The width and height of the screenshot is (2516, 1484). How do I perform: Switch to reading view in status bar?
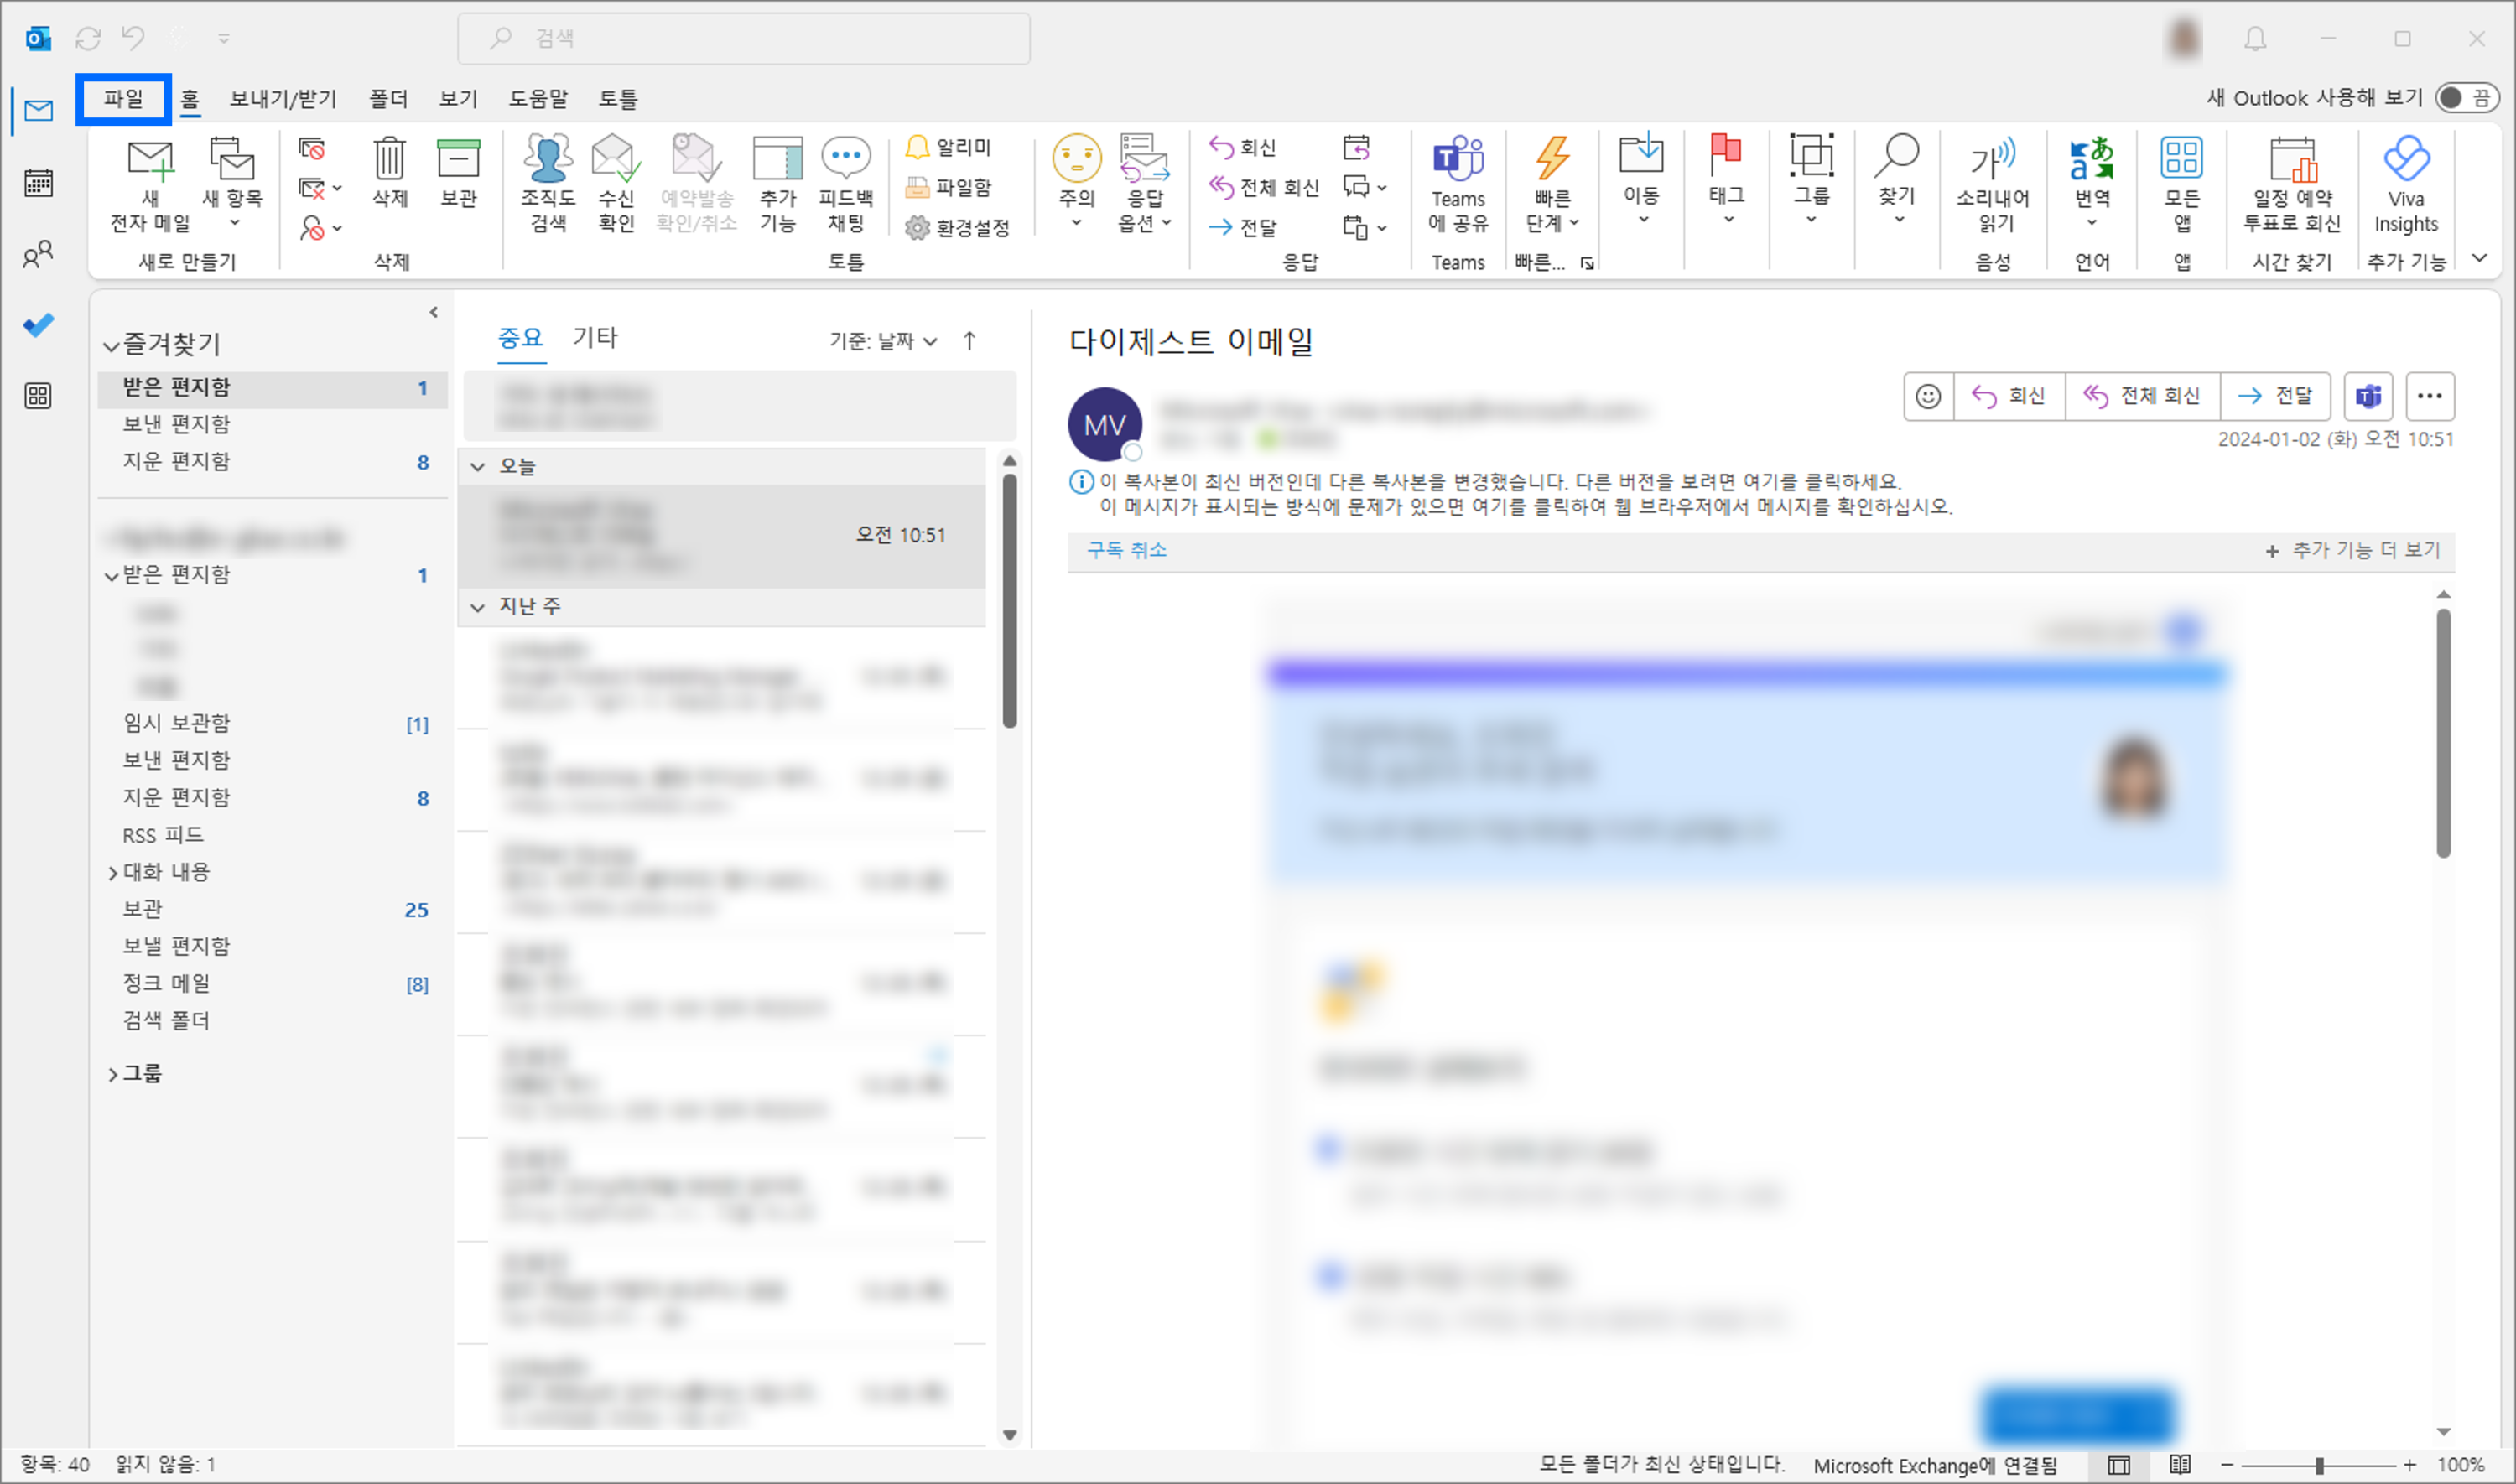(x=2180, y=1465)
